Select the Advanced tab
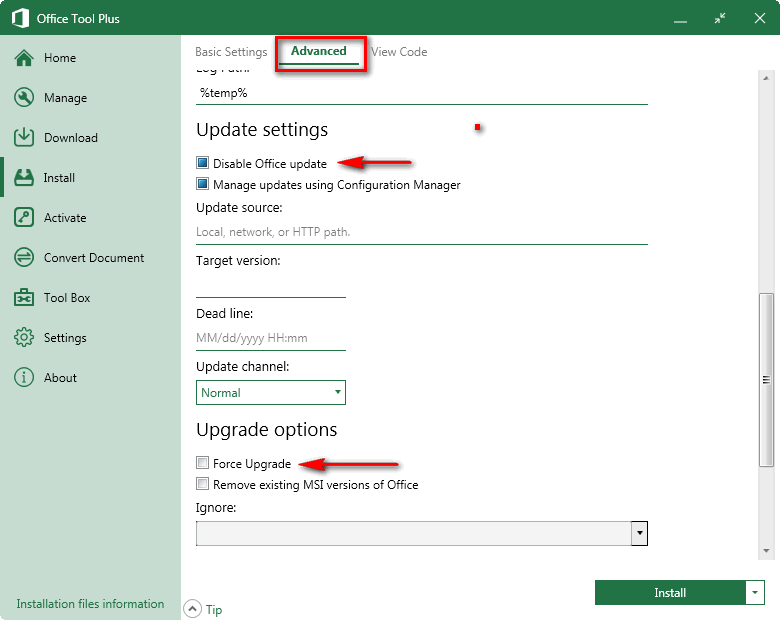Screen dimensions: 780x620 (x=318, y=51)
